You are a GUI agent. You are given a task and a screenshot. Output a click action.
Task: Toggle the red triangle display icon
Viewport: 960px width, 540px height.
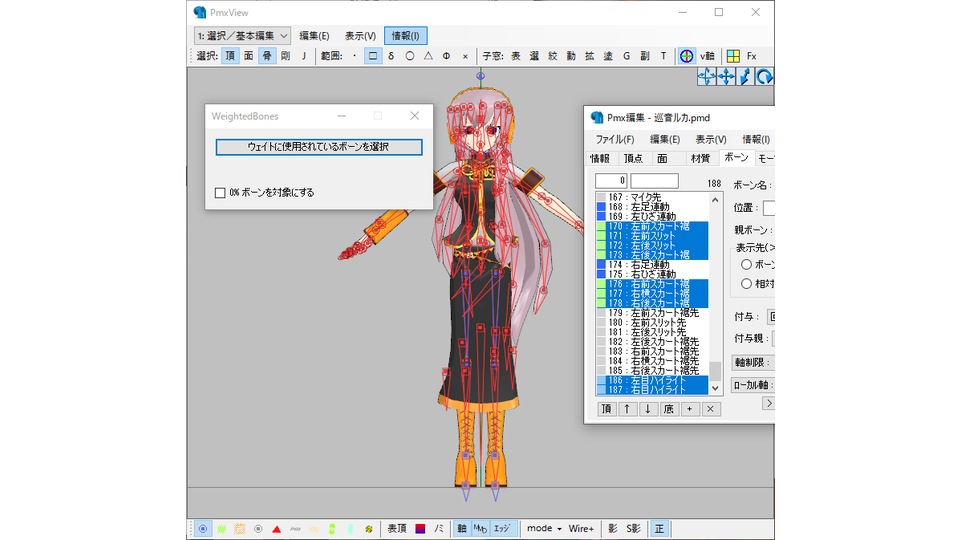coord(276,529)
